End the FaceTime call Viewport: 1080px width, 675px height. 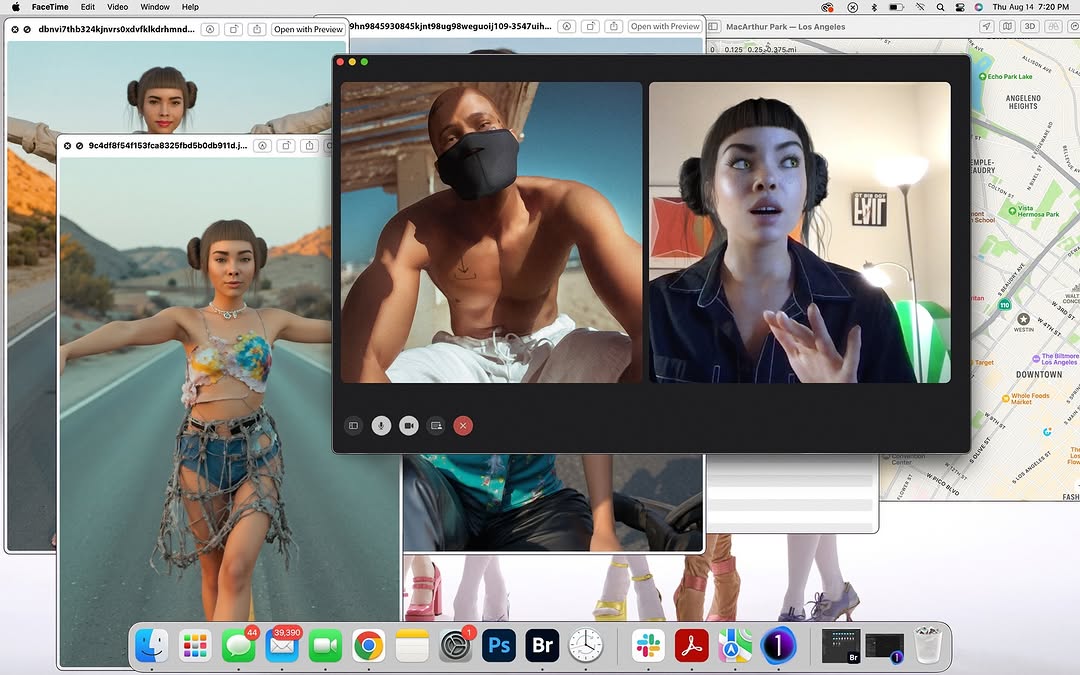point(463,425)
